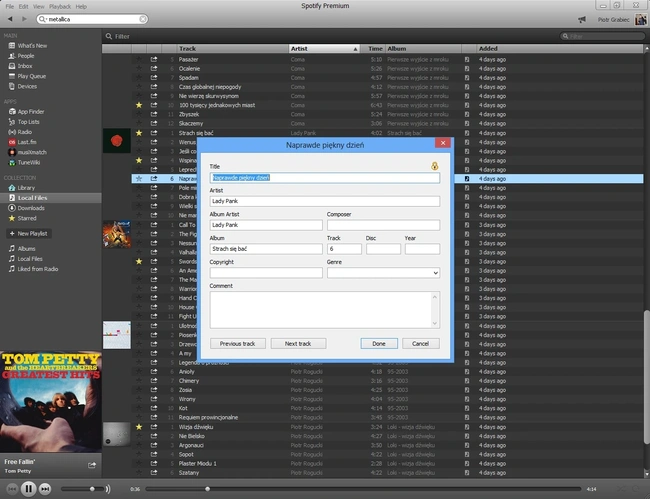Open Liked from Radio playlist
The height and width of the screenshot is (499, 650).
point(33,269)
